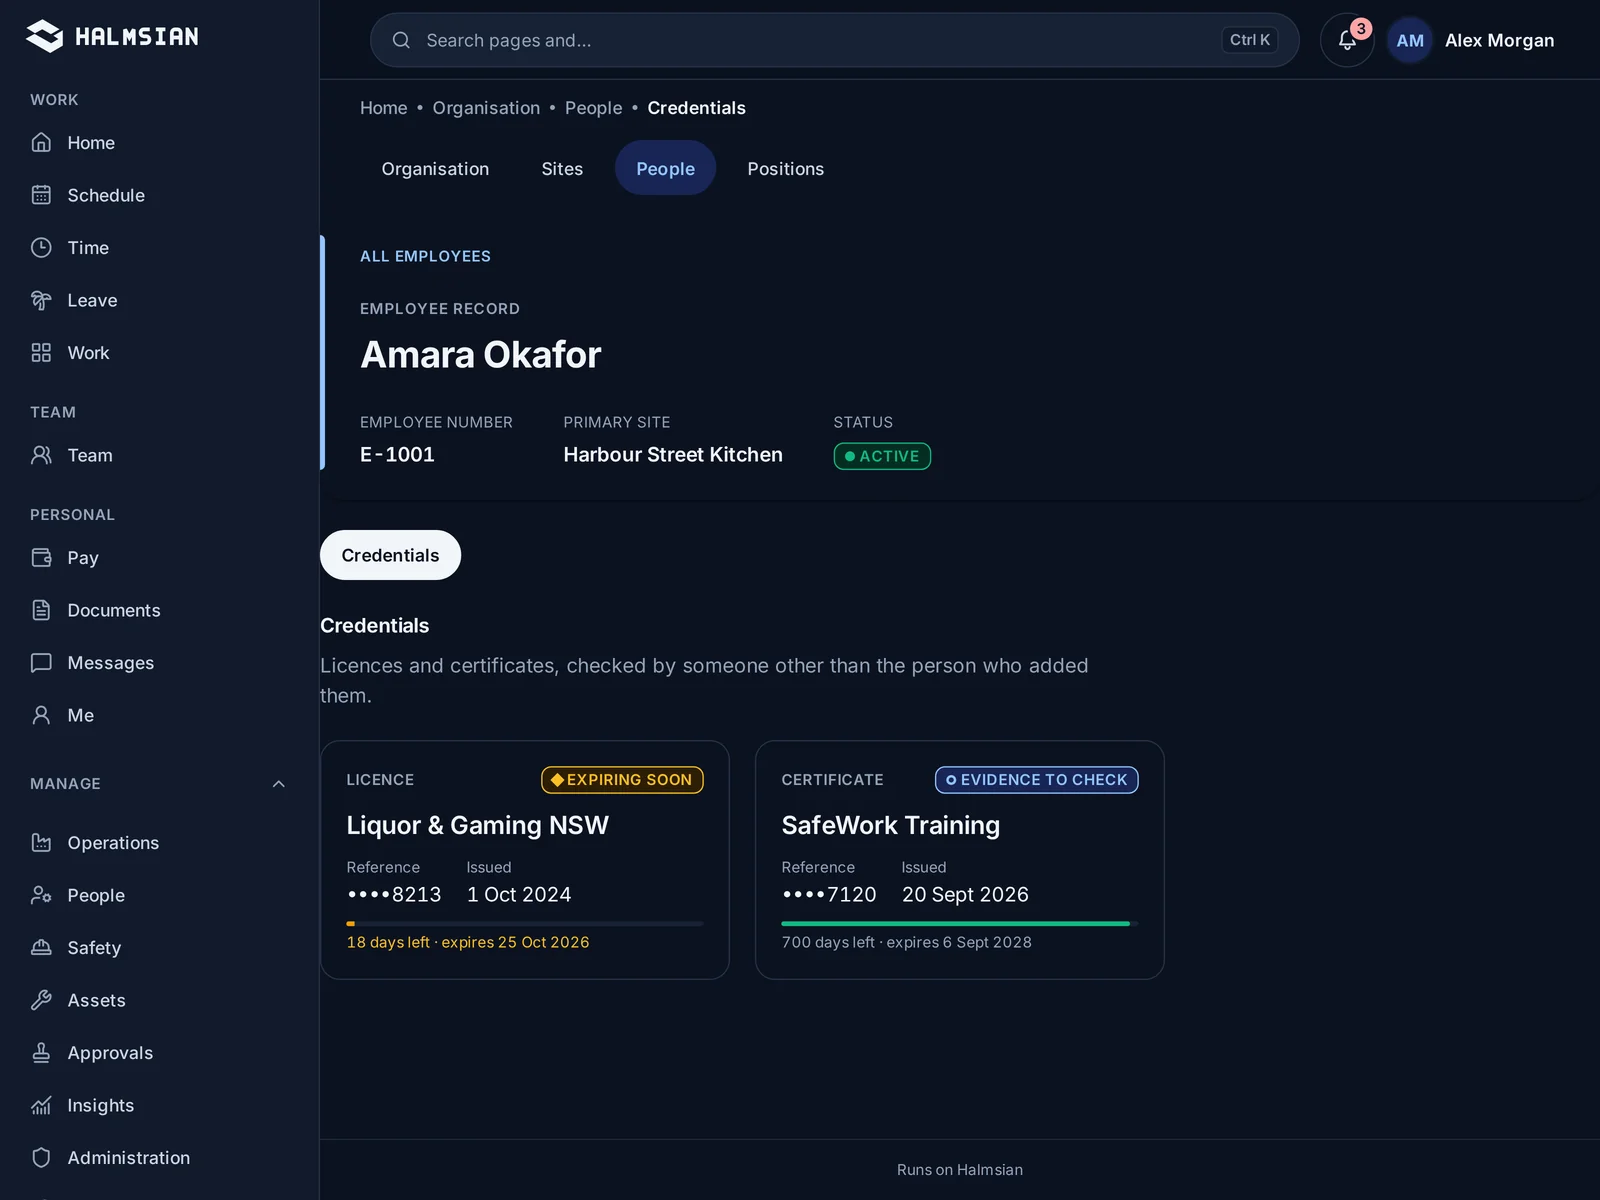Open Team people icon in sidebar
The image size is (1600, 1200).
tap(41, 455)
